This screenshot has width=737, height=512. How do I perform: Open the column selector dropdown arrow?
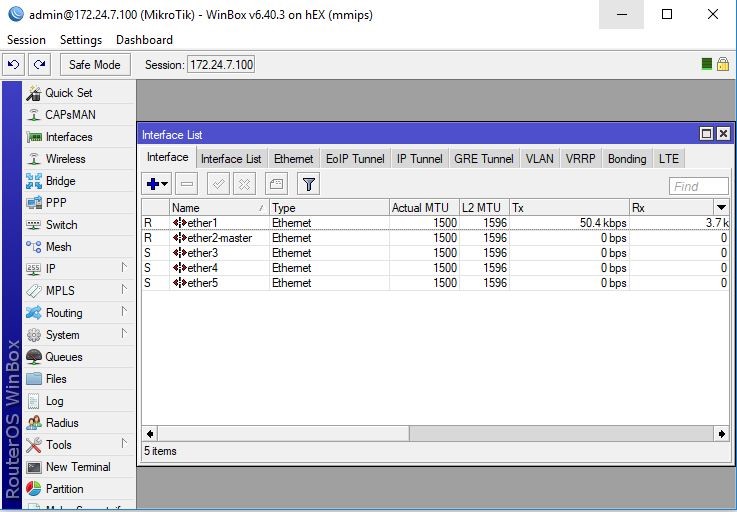pyautogui.click(x=721, y=207)
